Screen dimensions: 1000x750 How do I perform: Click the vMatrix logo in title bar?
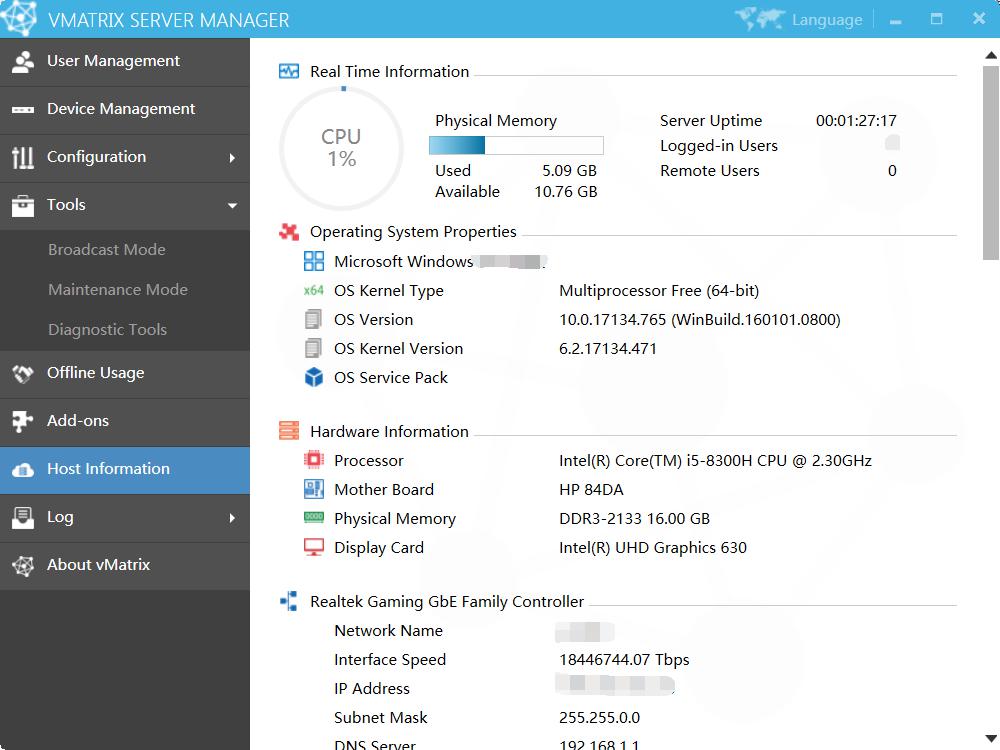18,18
